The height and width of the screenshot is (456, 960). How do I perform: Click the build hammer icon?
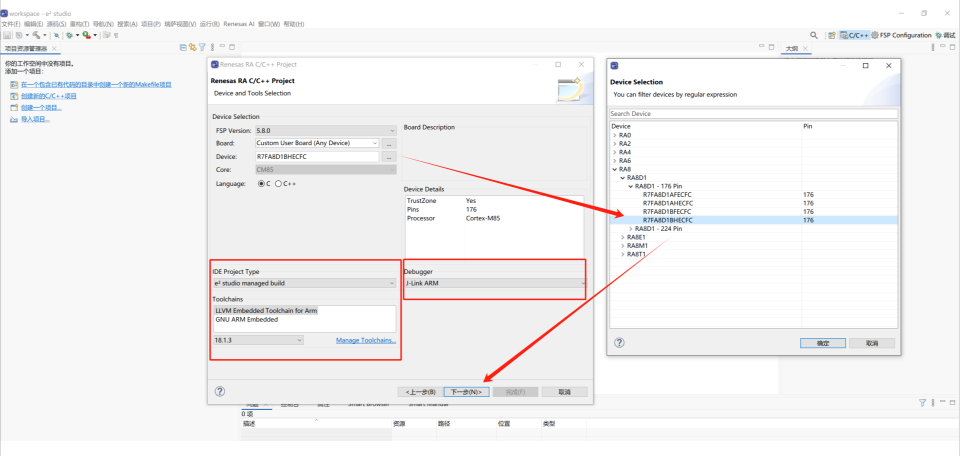pyautogui.click(x=36, y=35)
